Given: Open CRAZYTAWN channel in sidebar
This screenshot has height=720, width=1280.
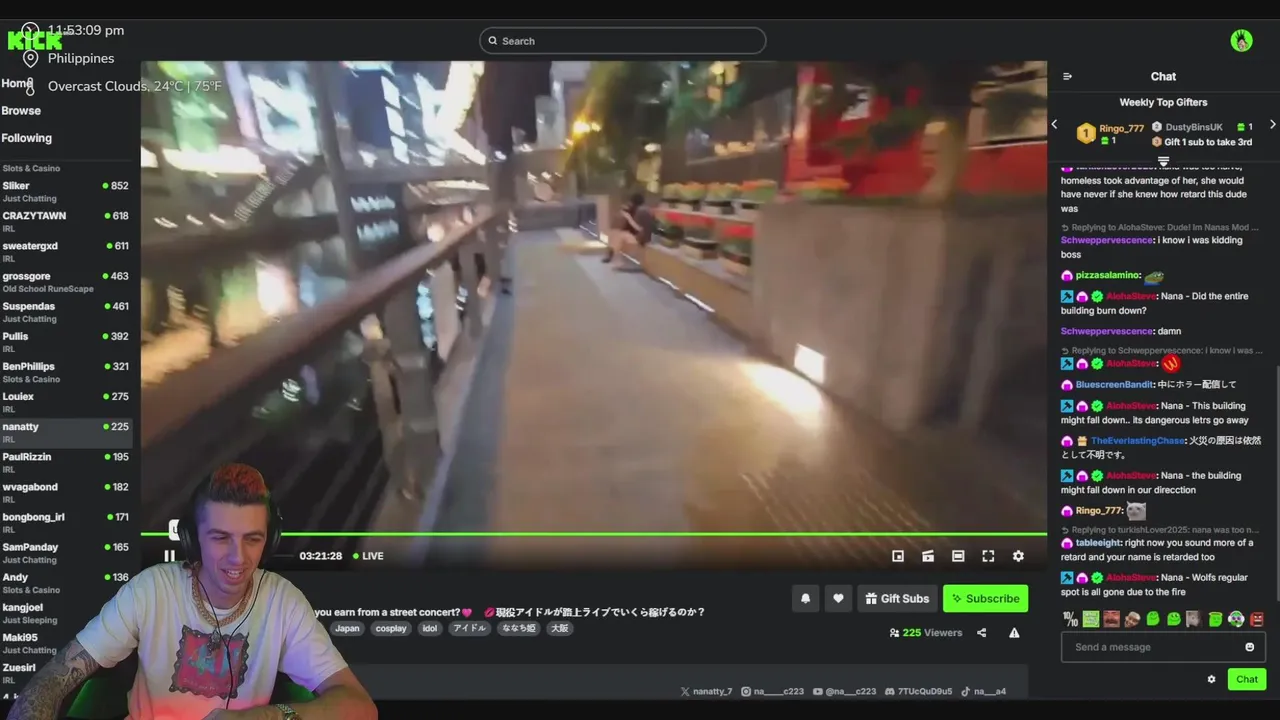Looking at the screenshot, I should (66, 221).
